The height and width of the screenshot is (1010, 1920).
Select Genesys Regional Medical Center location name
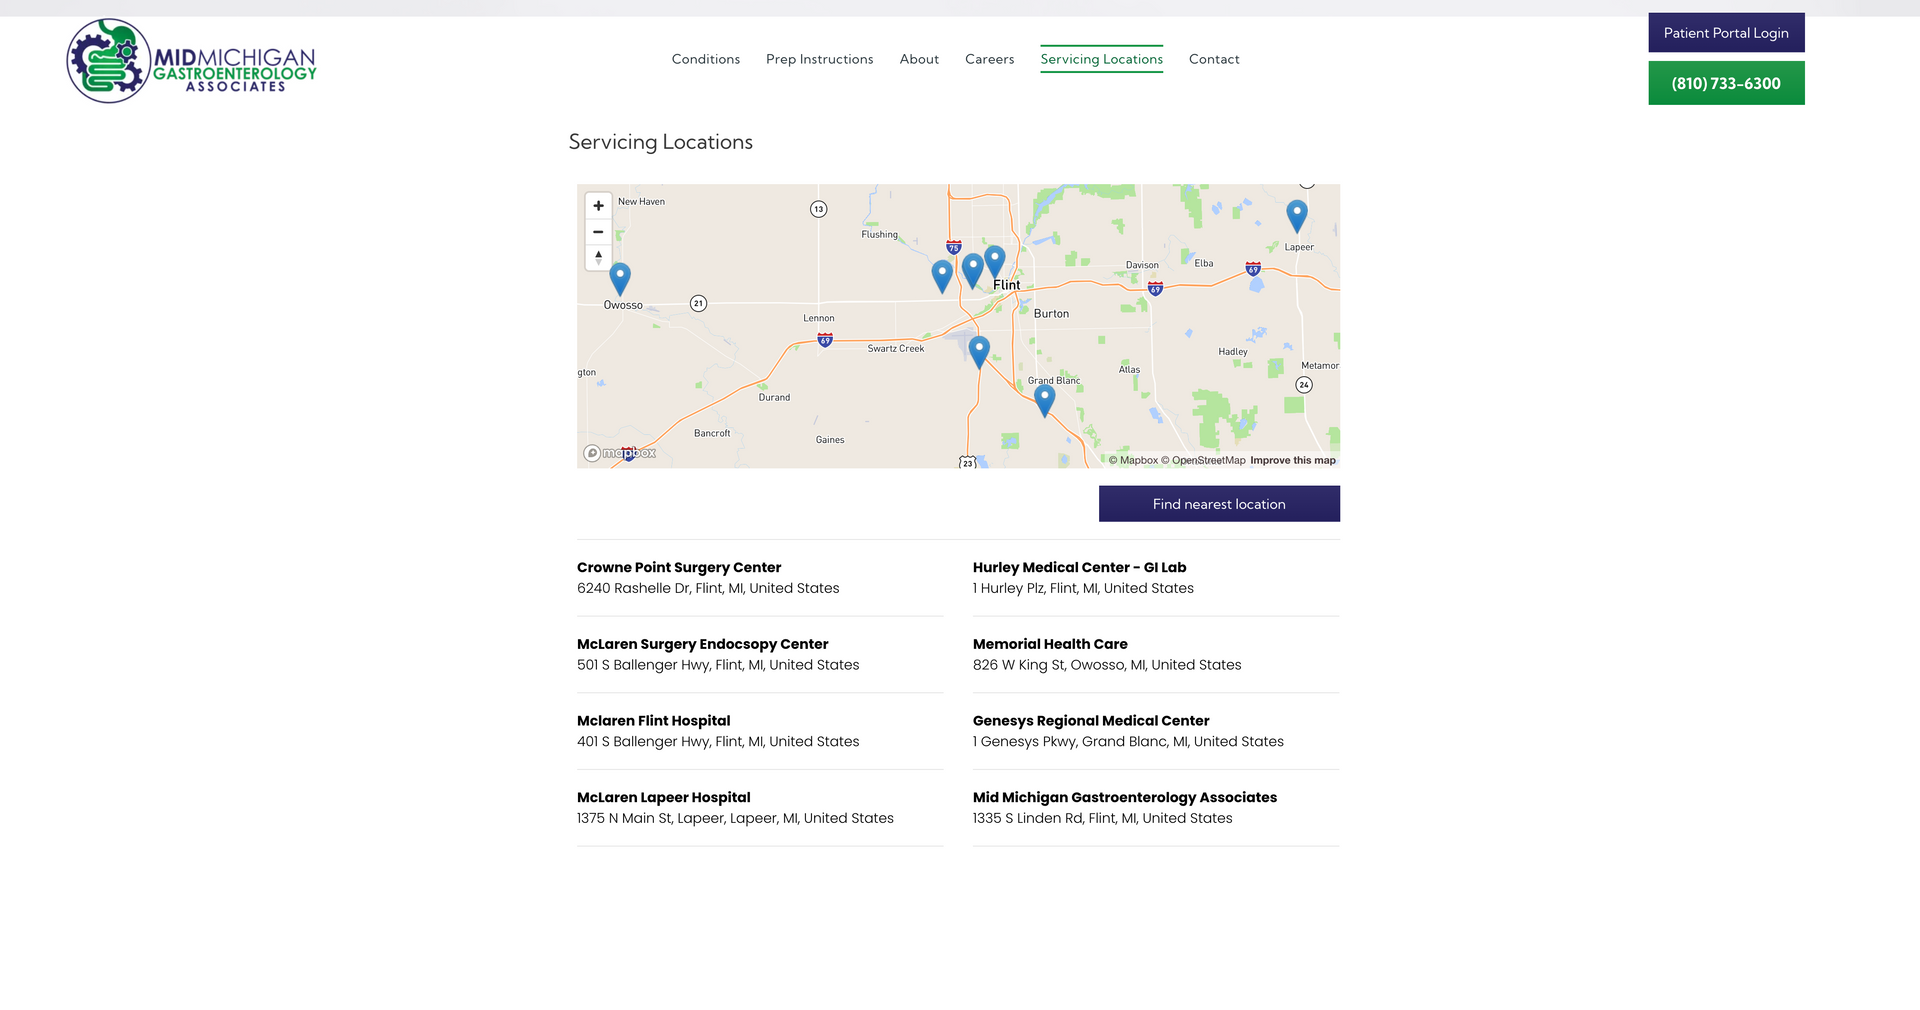tap(1091, 721)
